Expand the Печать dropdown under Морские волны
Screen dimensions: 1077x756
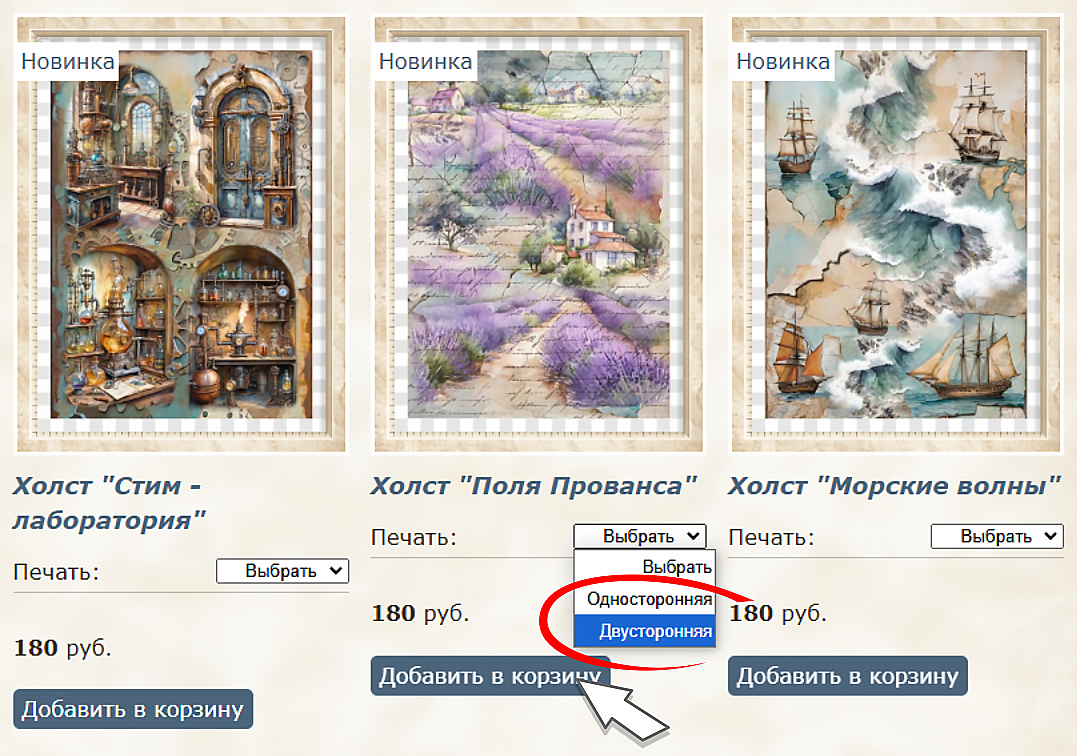(x=997, y=536)
